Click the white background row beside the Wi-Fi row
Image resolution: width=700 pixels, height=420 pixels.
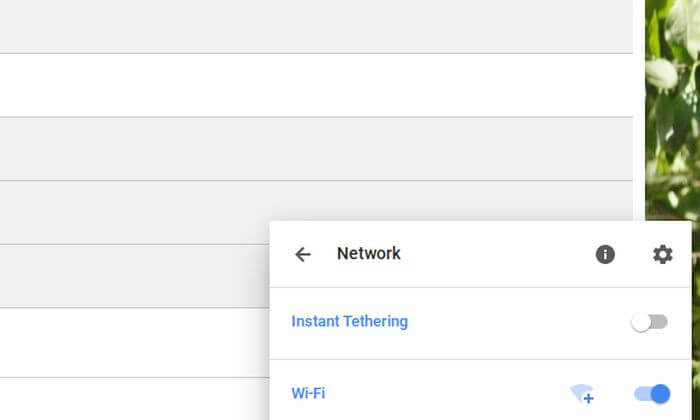click(x=130, y=399)
